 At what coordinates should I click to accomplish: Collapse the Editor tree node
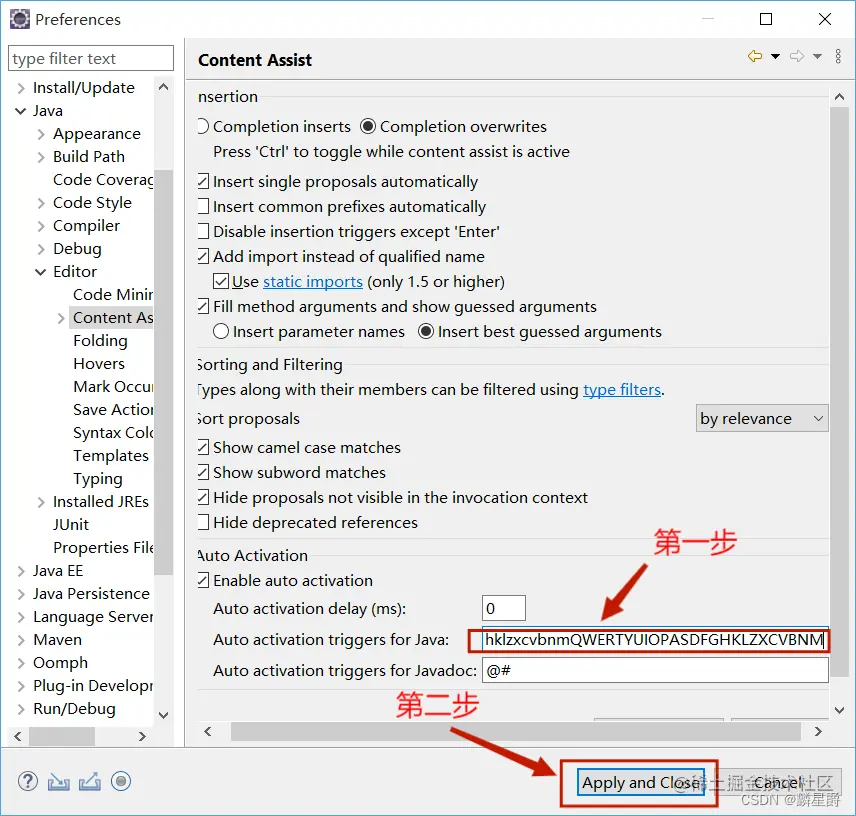[41, 272]
